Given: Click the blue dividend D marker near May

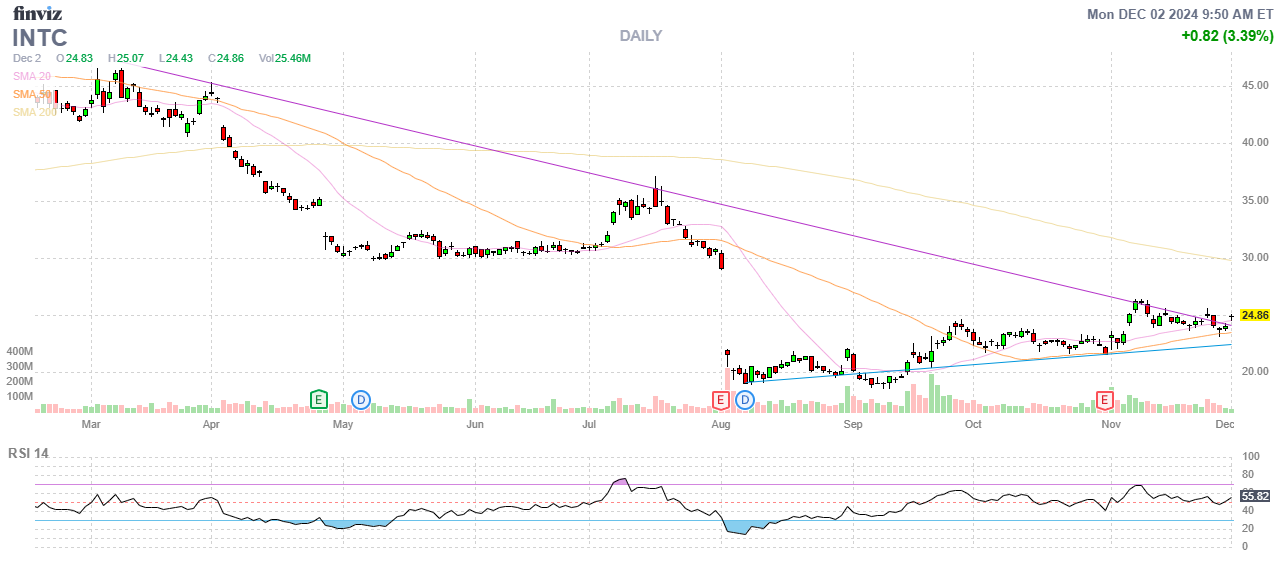Looking at the screenshot, I should tap(361, 400).
